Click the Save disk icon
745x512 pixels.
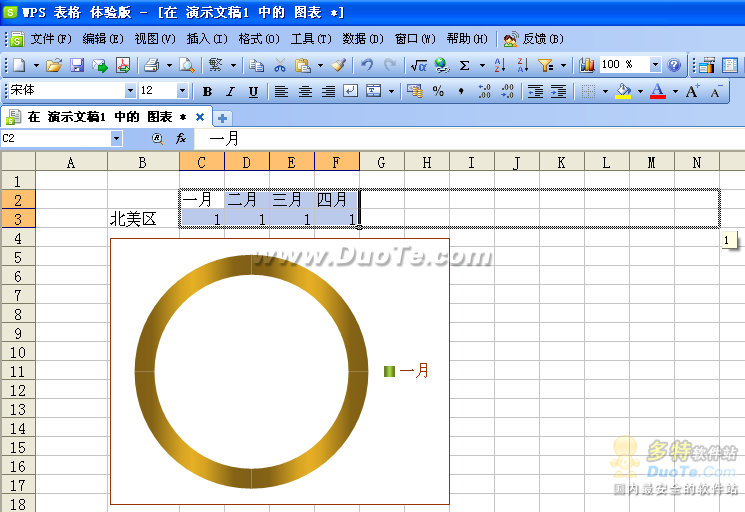[x=77, y=65]
